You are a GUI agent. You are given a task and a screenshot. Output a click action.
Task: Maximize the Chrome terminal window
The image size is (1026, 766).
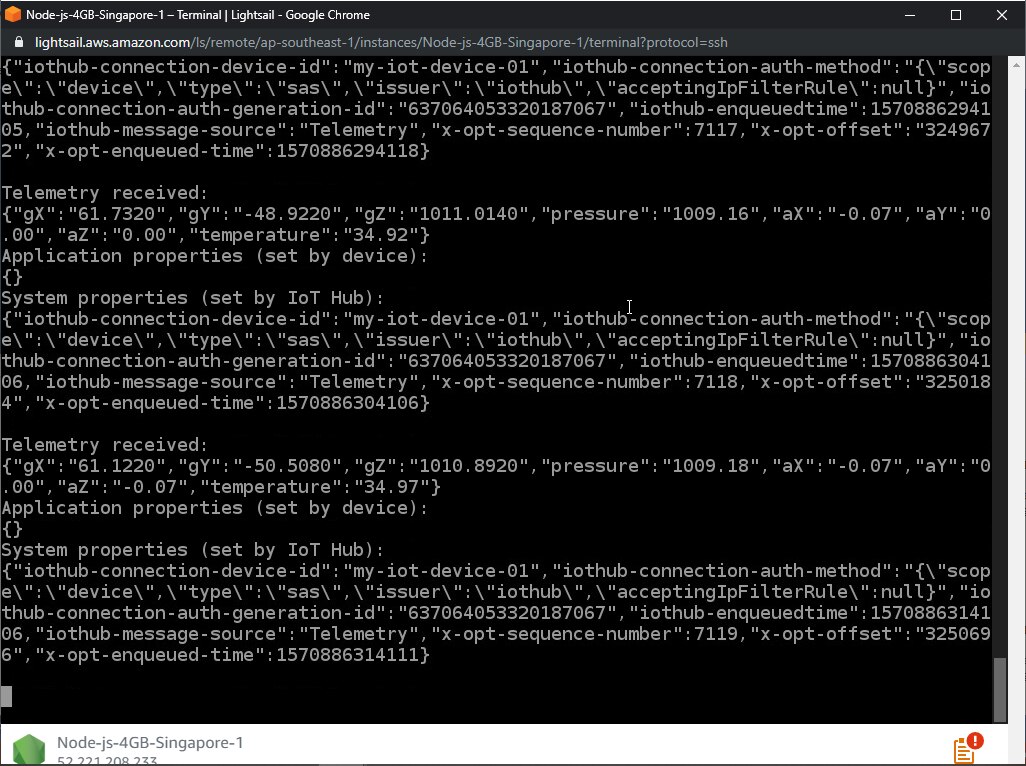pos(955,14)
